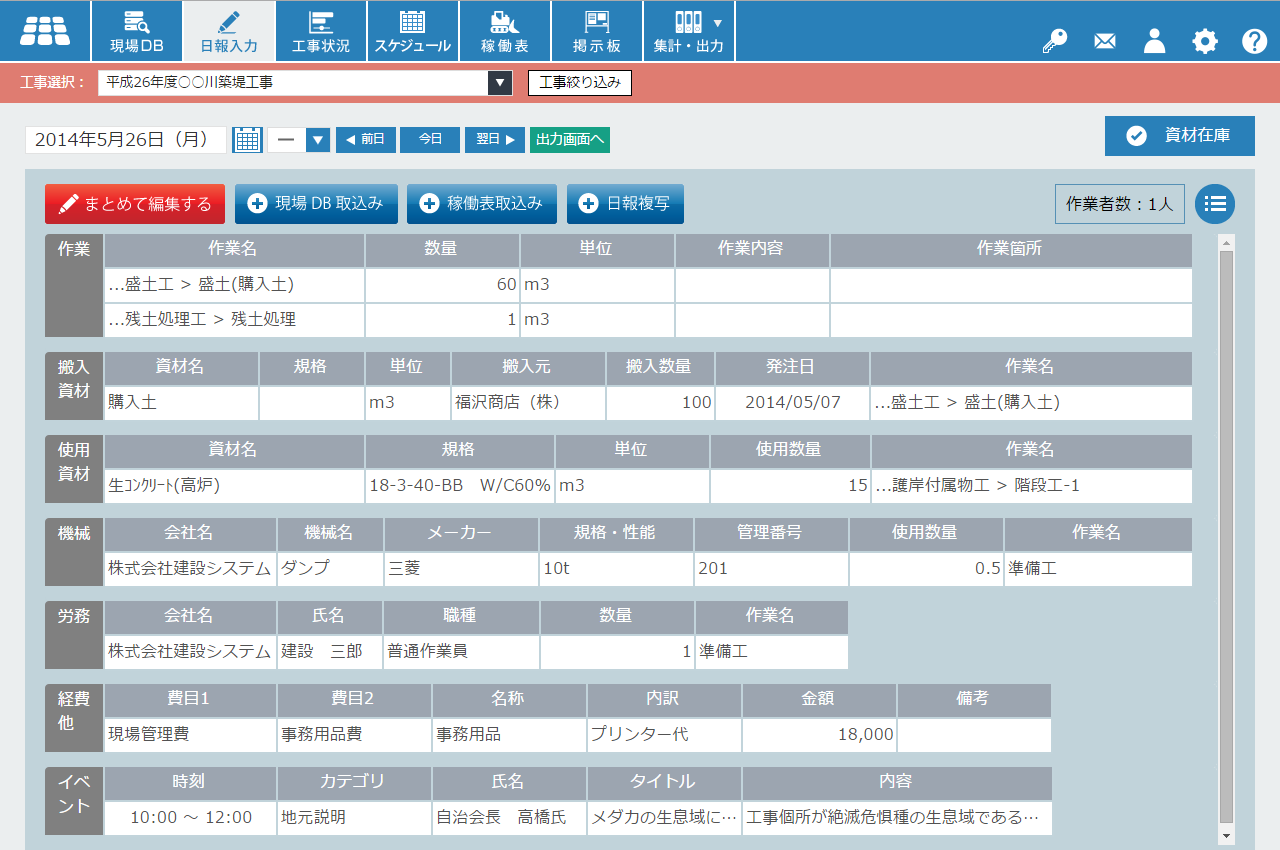Click the 階段工-1 work name cell
Viewport: 1280px width, 850px height.
[1031, 486]
